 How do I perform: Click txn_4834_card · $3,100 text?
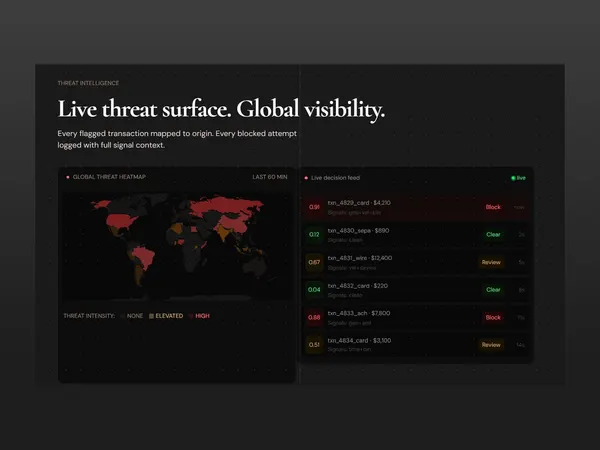(x=359, y=341)
